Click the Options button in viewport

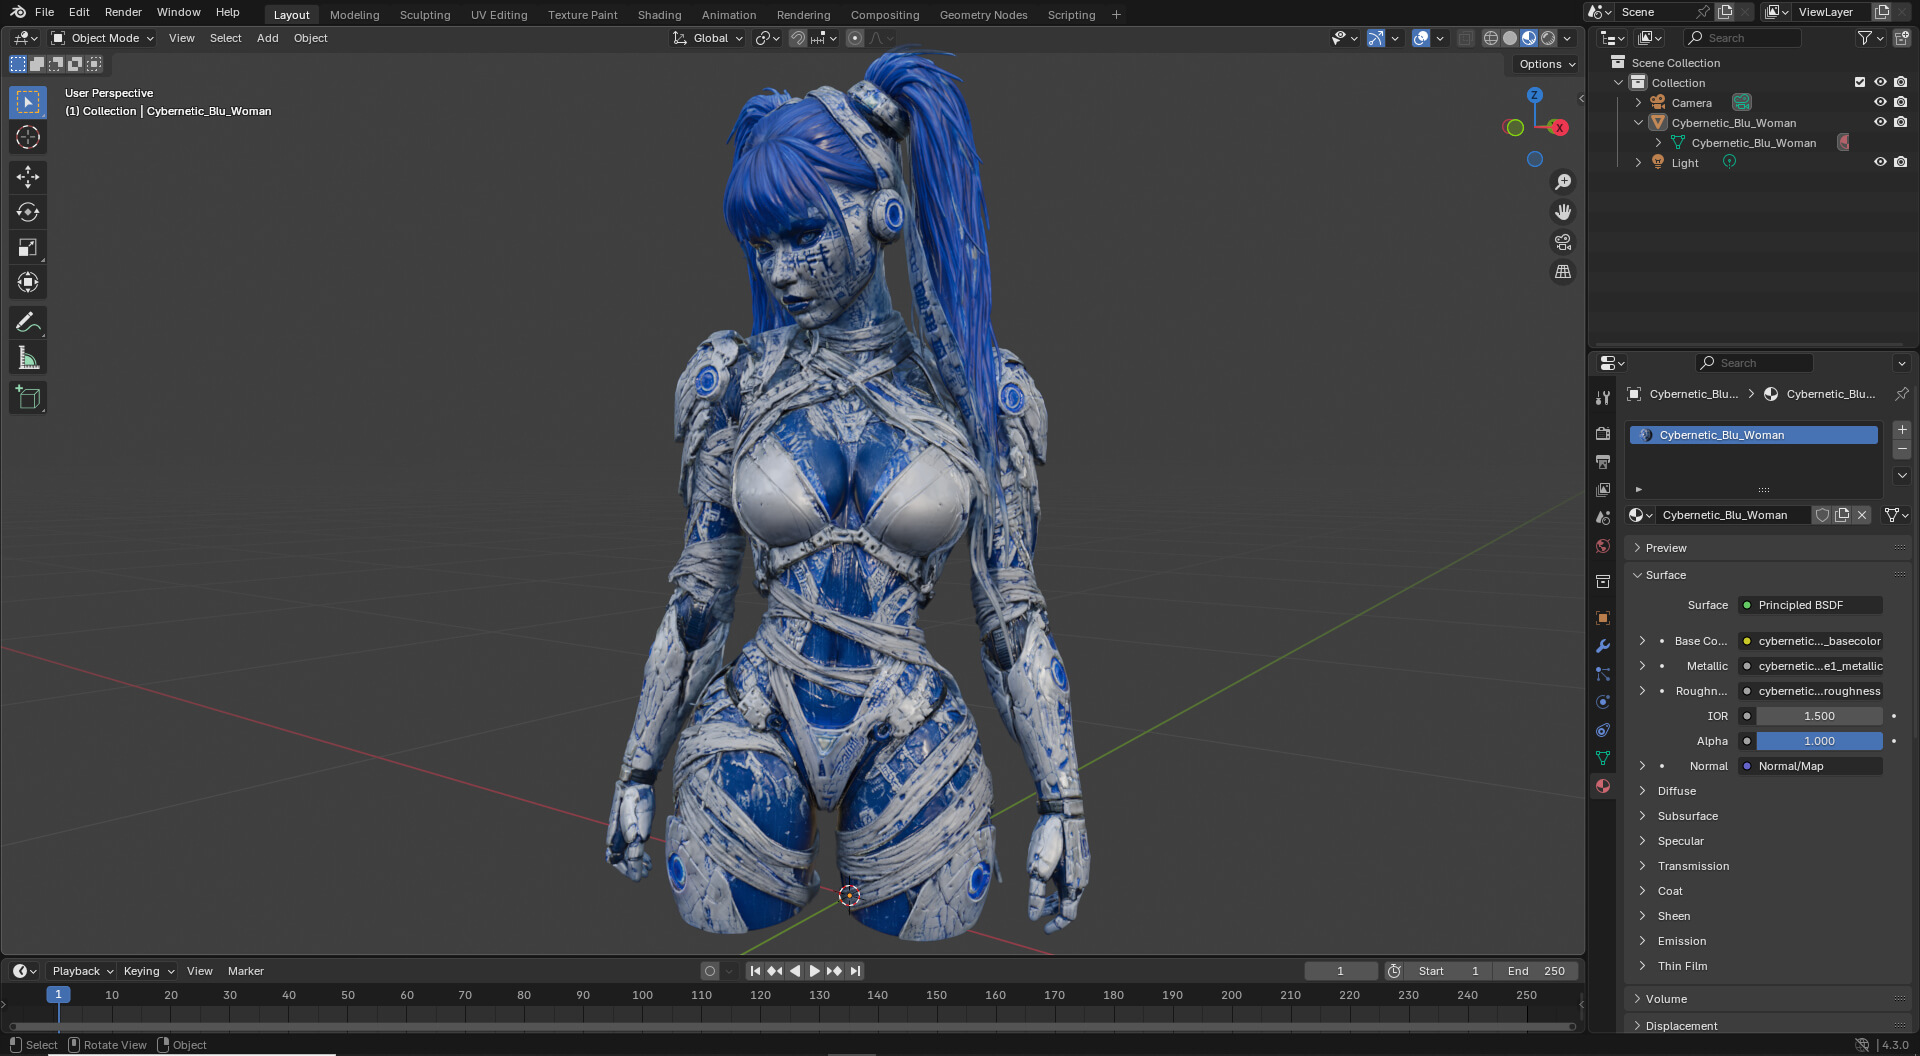(x=1546, y=64)
